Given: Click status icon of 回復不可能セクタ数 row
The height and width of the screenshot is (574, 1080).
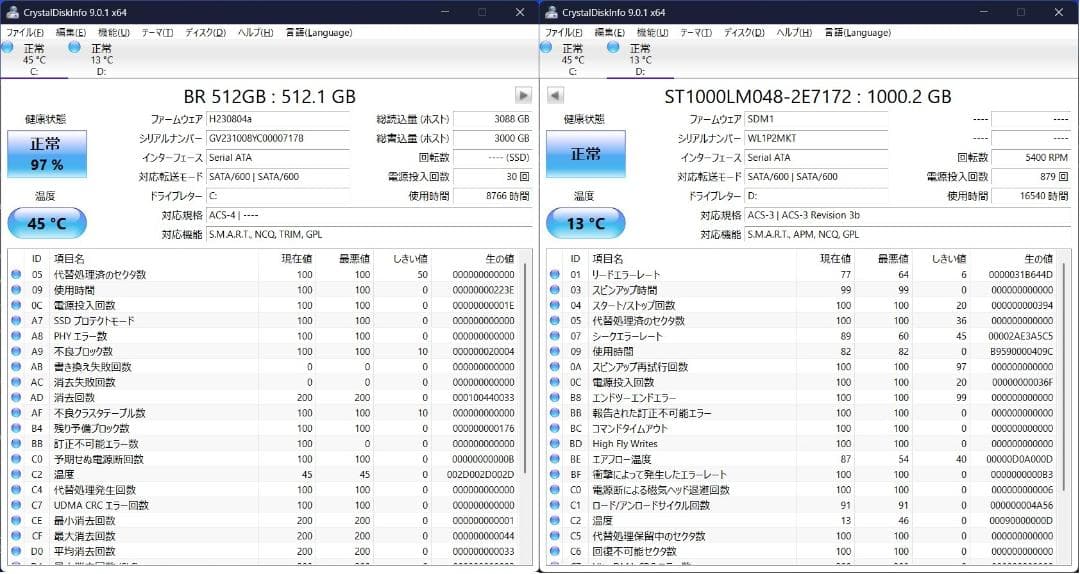Looking at the screenshot, I should [x=554, y=551].
